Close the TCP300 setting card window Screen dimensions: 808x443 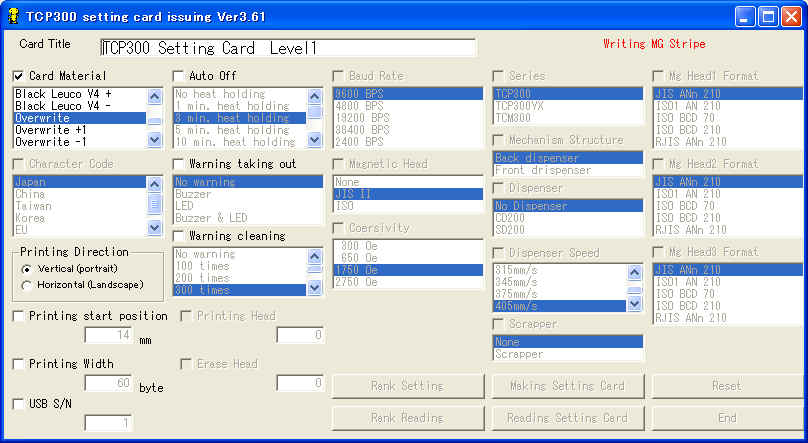point(791,16)
